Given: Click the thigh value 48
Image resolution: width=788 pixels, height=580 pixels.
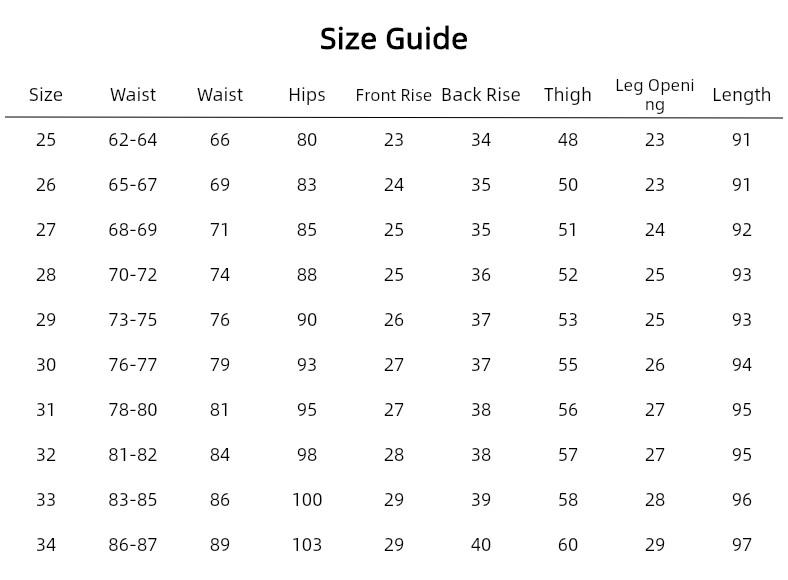Looking at the screenshot, I should 568,140.
